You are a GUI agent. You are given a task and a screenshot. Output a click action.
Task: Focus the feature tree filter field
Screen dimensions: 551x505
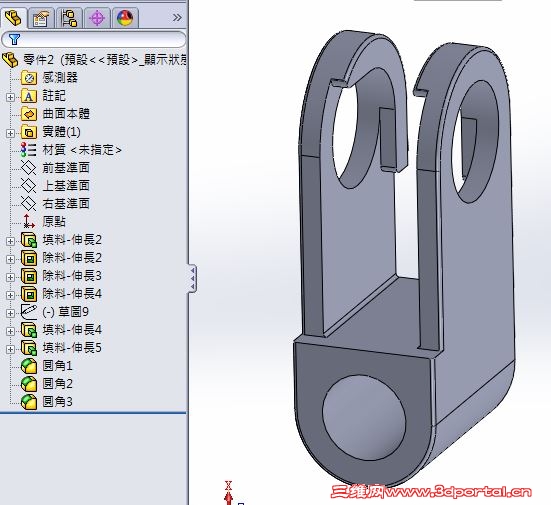93,39
